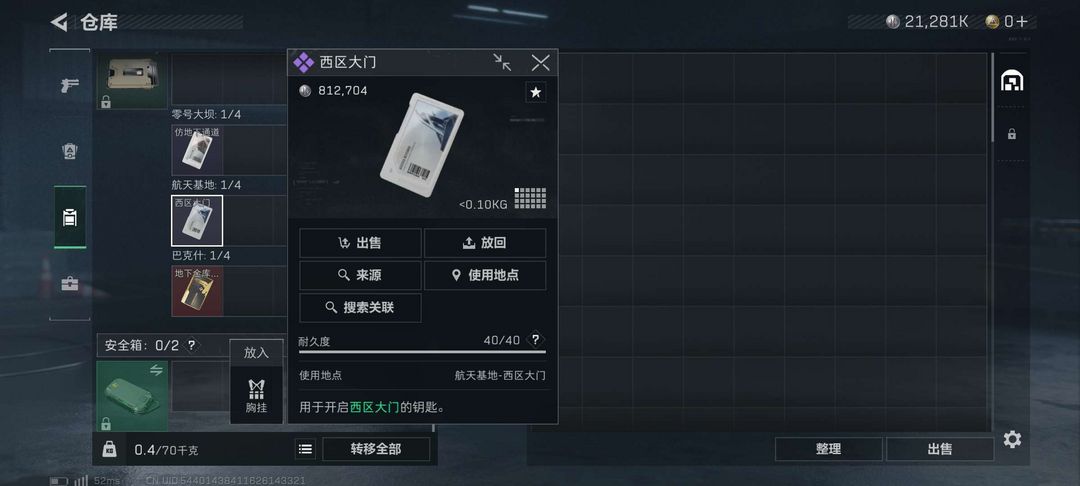Select the armor vest sidebar category
Viewport: 1080px width, 486px height.
70,151
